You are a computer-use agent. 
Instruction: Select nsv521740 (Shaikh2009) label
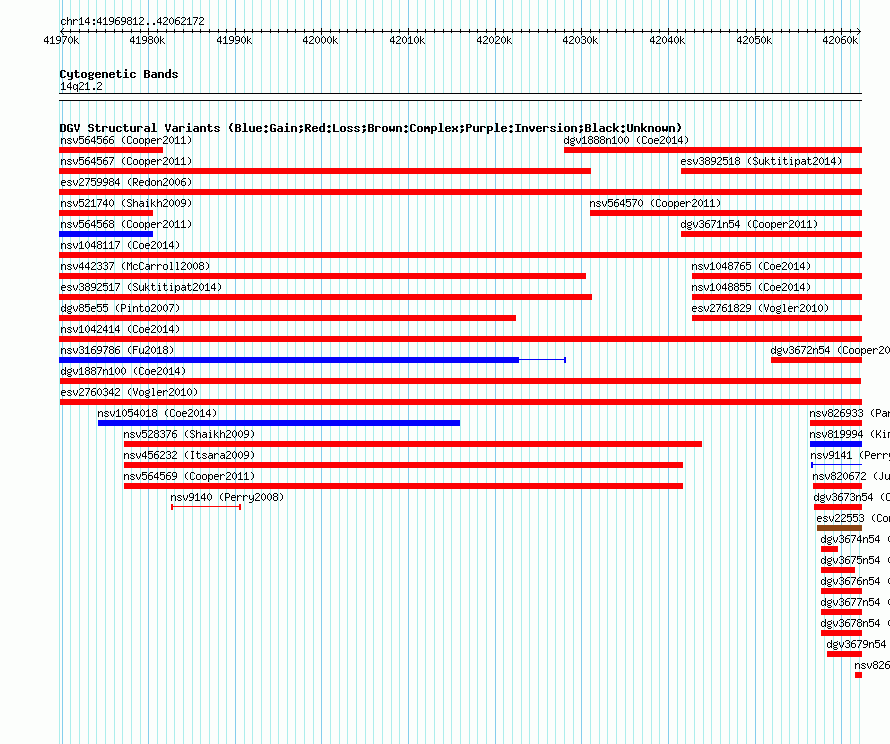(126, 203)
